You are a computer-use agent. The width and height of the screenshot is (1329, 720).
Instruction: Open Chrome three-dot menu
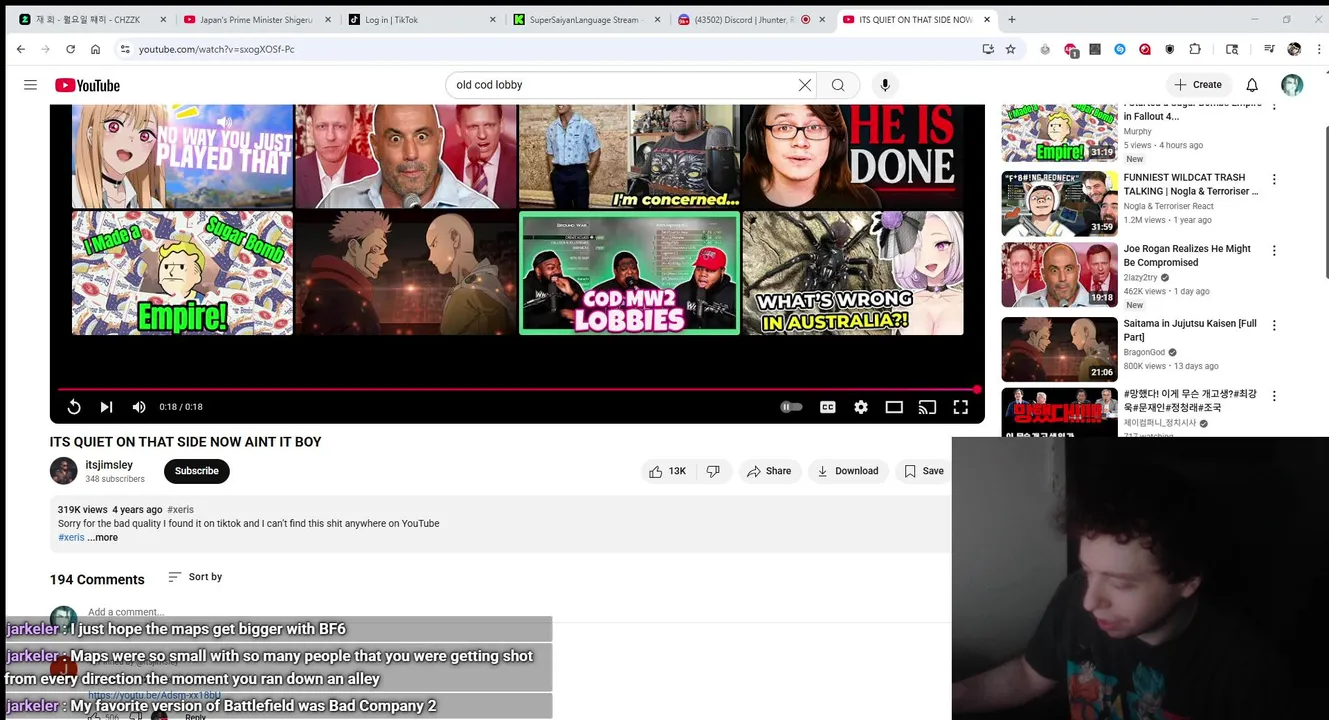(x=1317, y=49)
